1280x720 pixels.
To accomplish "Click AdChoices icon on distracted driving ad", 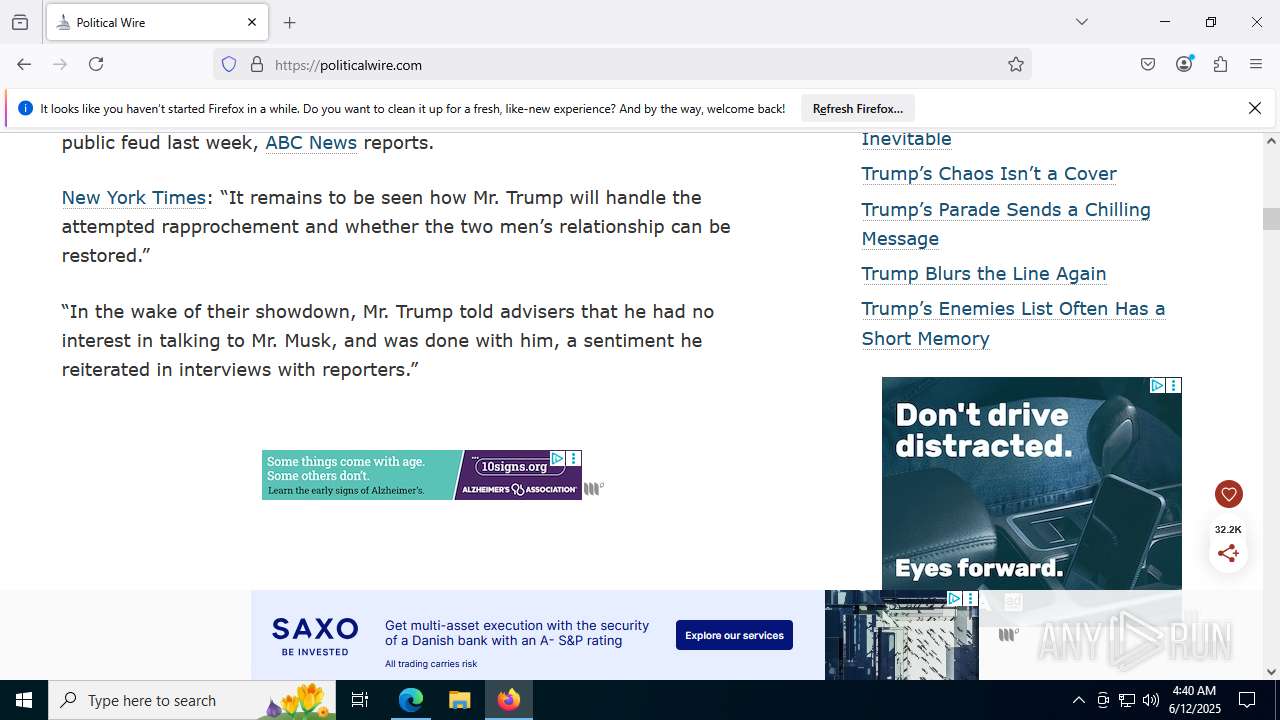I will click(x=1157, y=385).
